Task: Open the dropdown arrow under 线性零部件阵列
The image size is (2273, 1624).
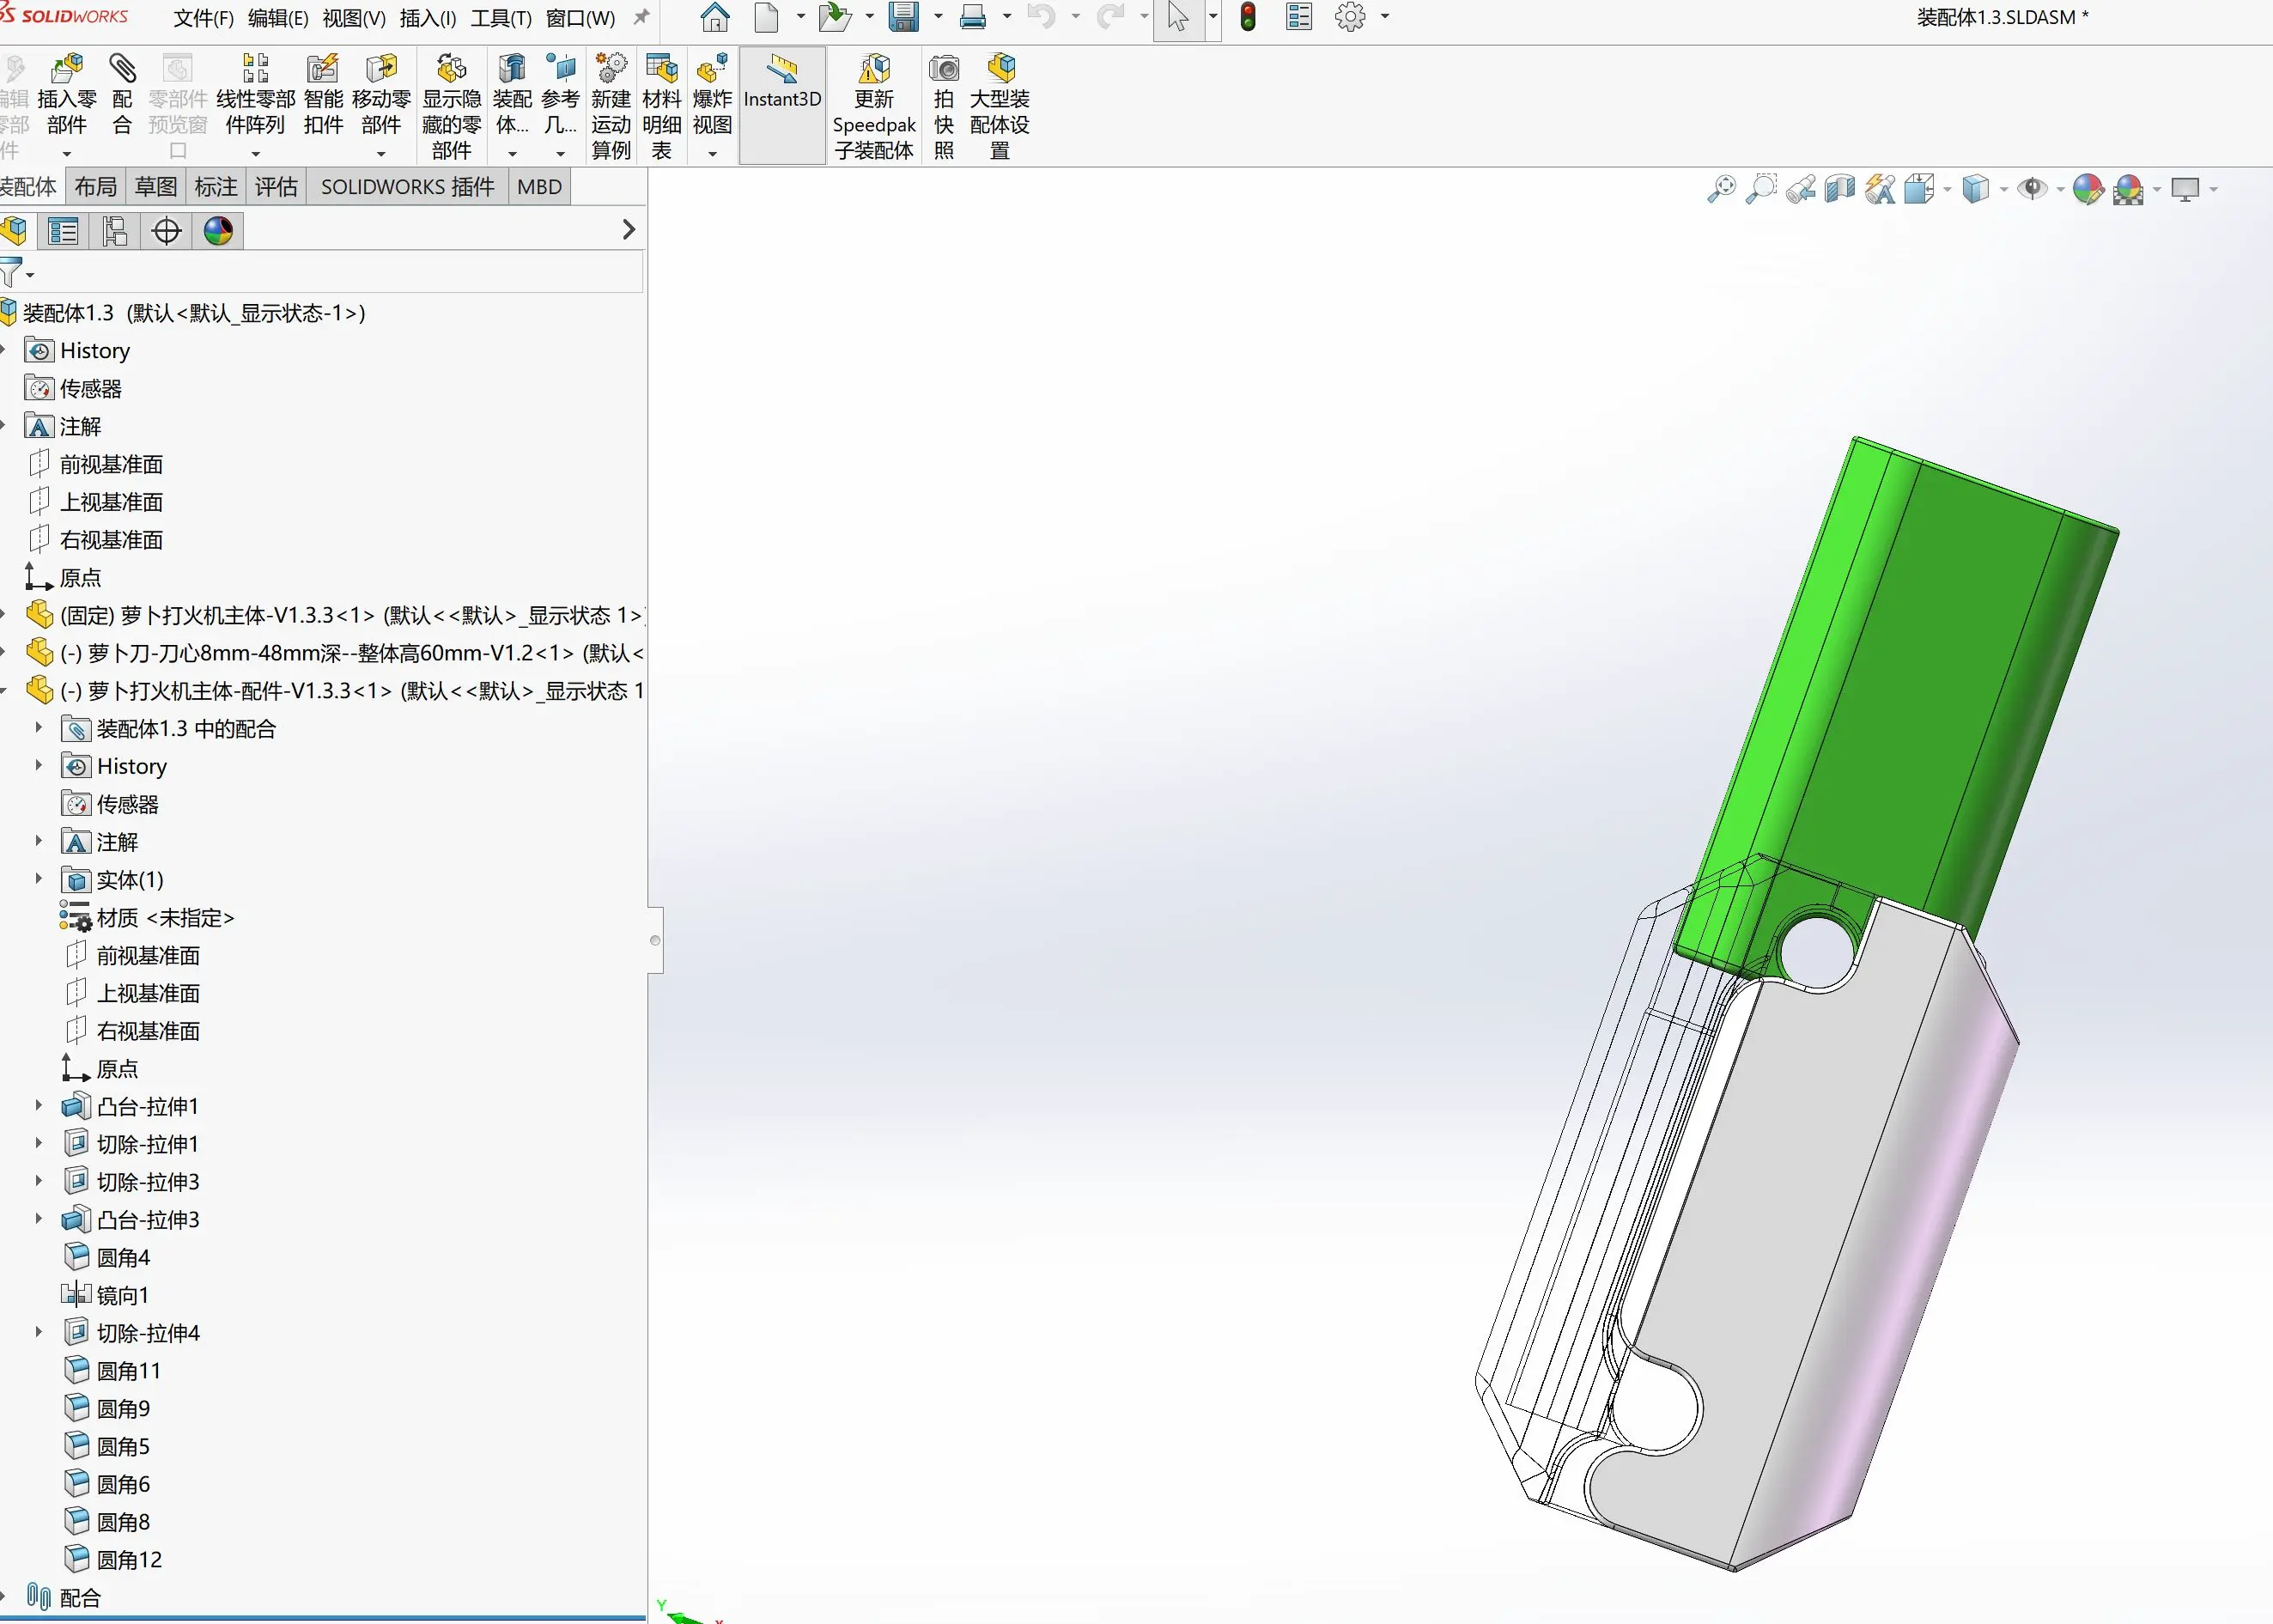Action: pos(256,154)
